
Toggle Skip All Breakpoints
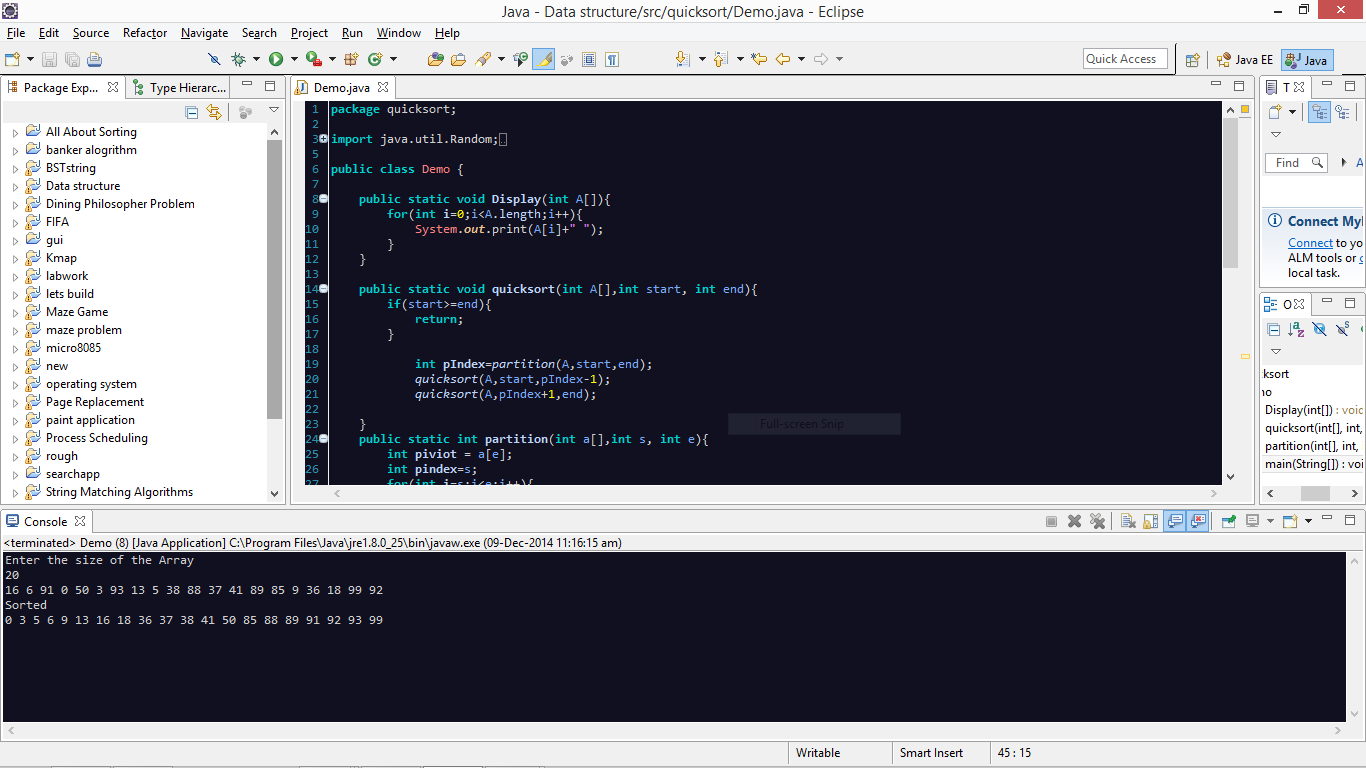(213, 58)
